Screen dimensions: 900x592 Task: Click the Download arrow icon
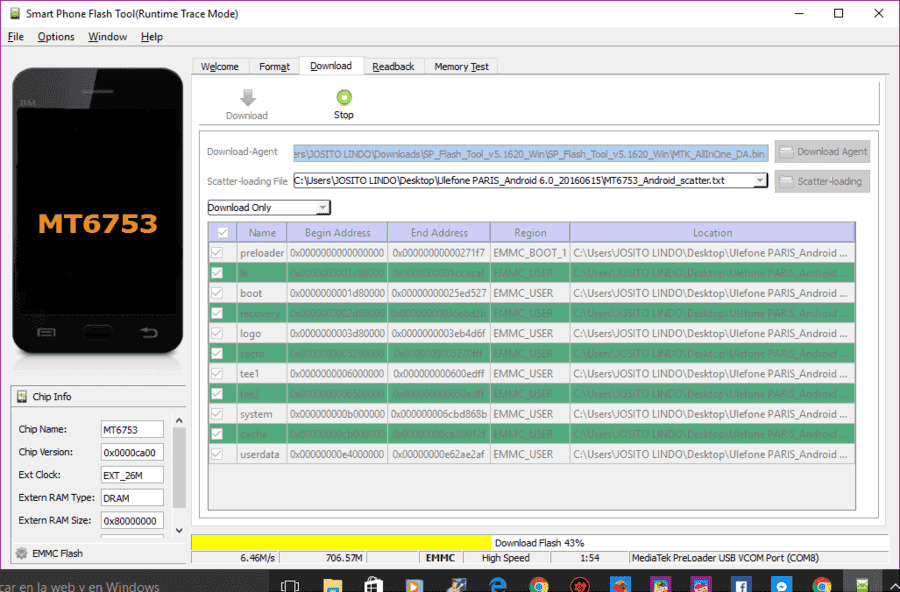[247, 98]
